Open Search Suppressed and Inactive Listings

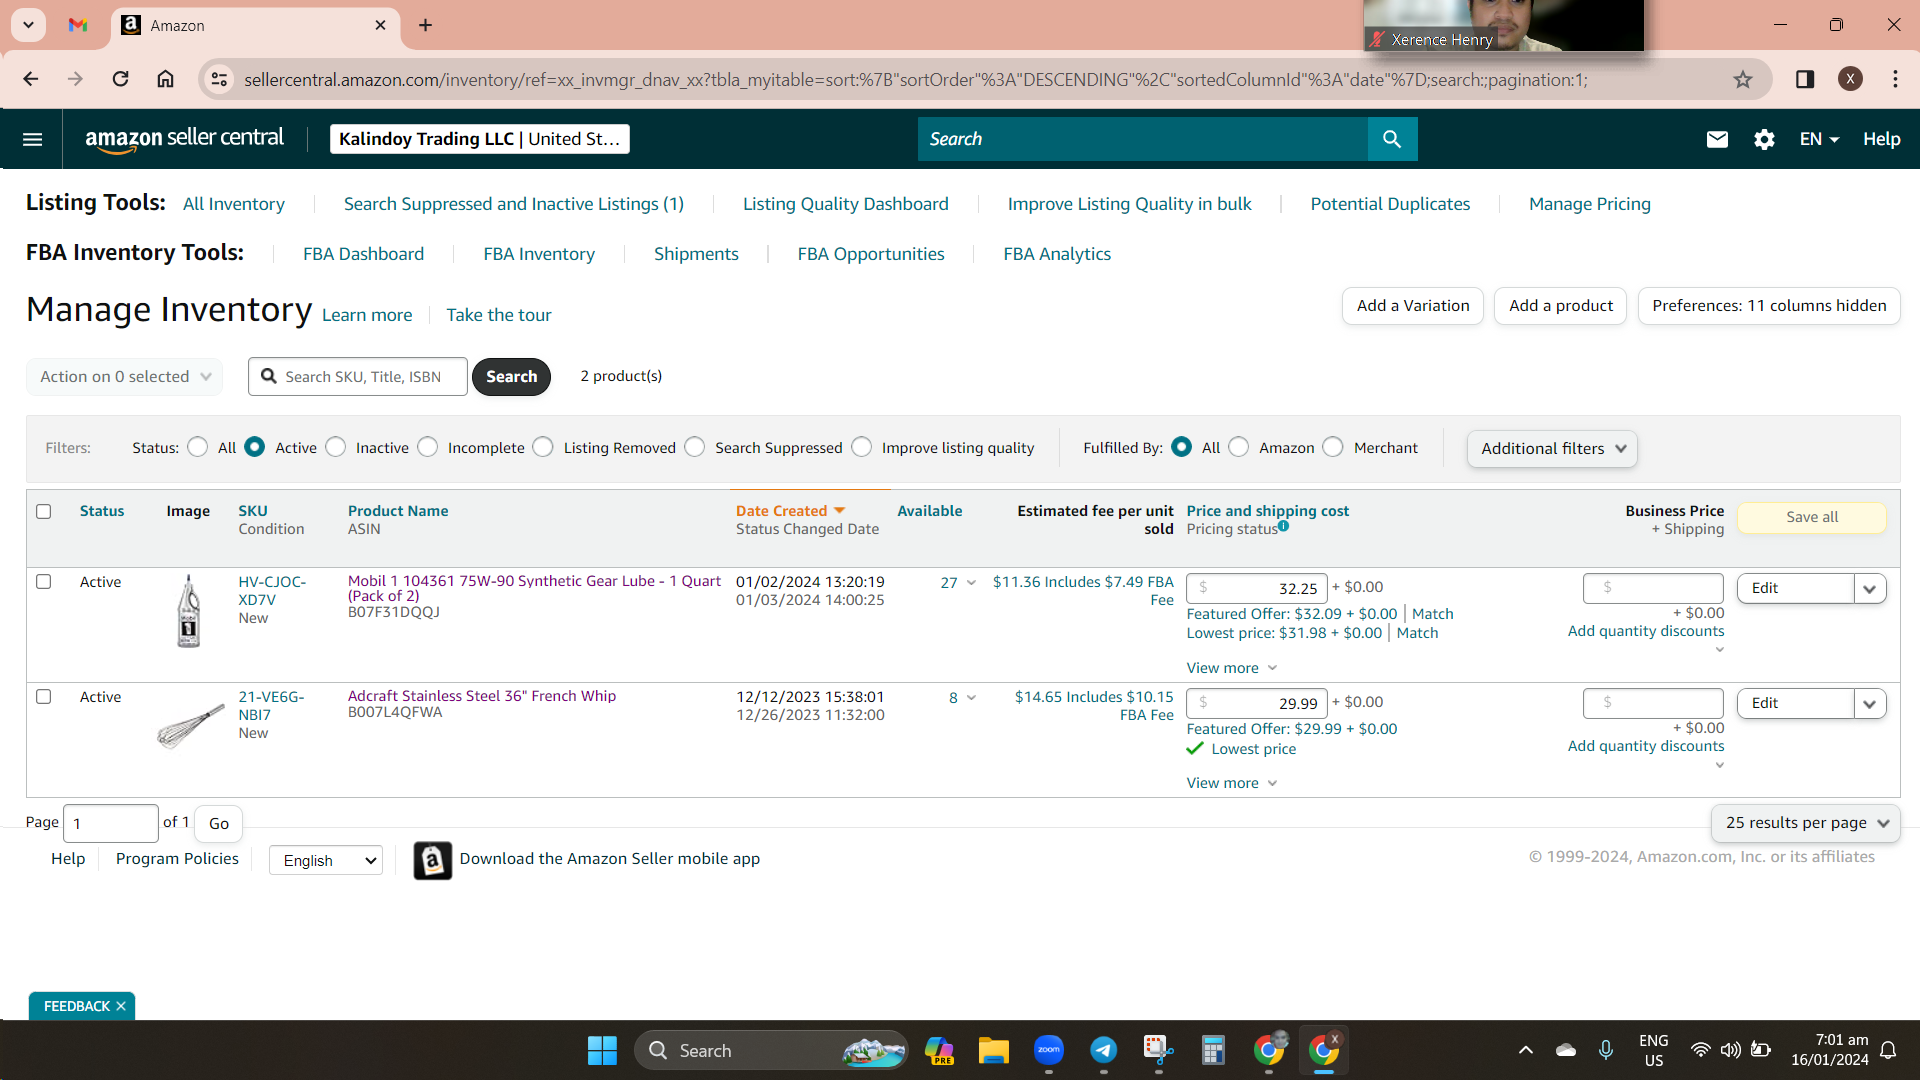pos(514,204)
